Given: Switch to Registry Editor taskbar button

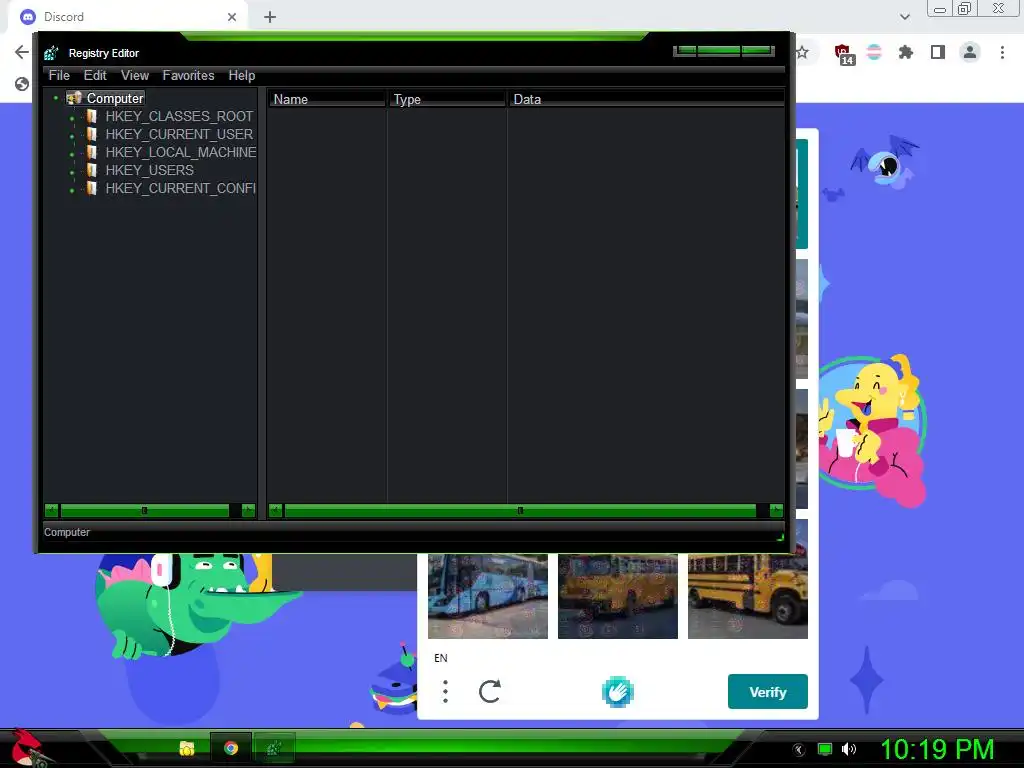Looking at the screenshot, I should coord(274,748).
